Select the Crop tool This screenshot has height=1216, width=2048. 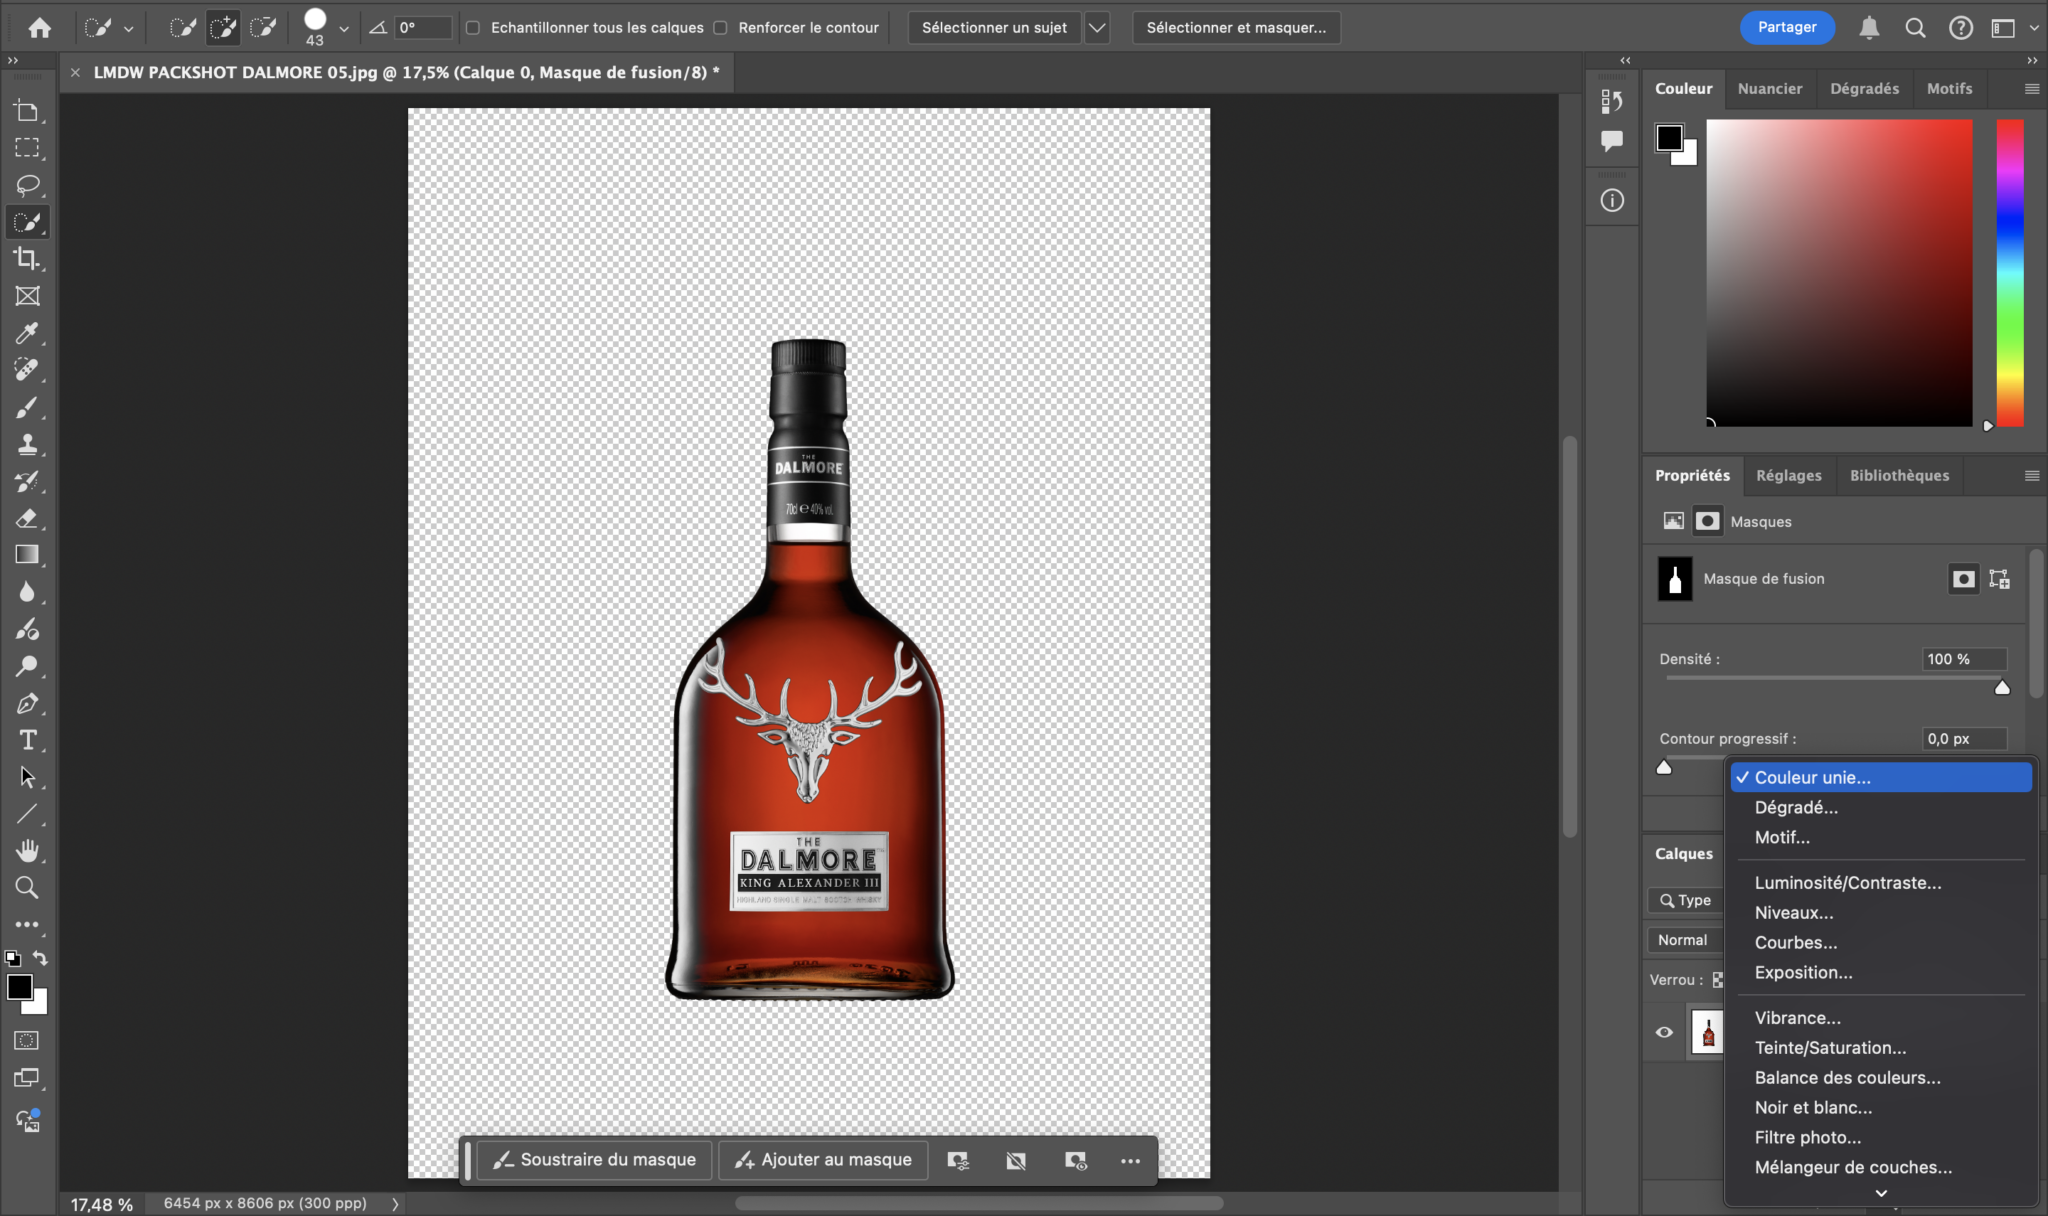coord(28,259)
